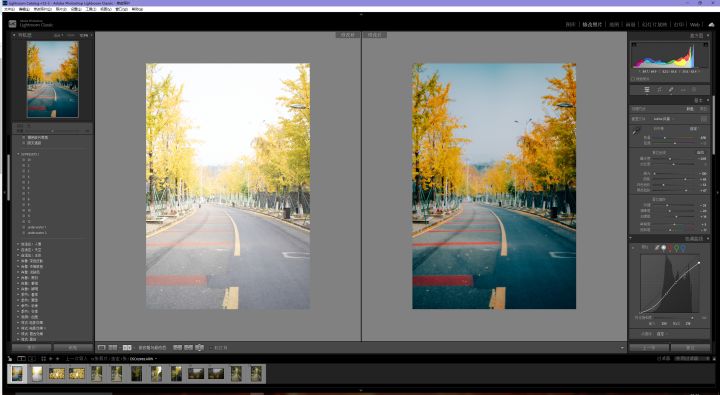The height and width of the screenshot is (395, 720).
Task: Select the blue channel curve icon
Action: (x=683, y=248)
